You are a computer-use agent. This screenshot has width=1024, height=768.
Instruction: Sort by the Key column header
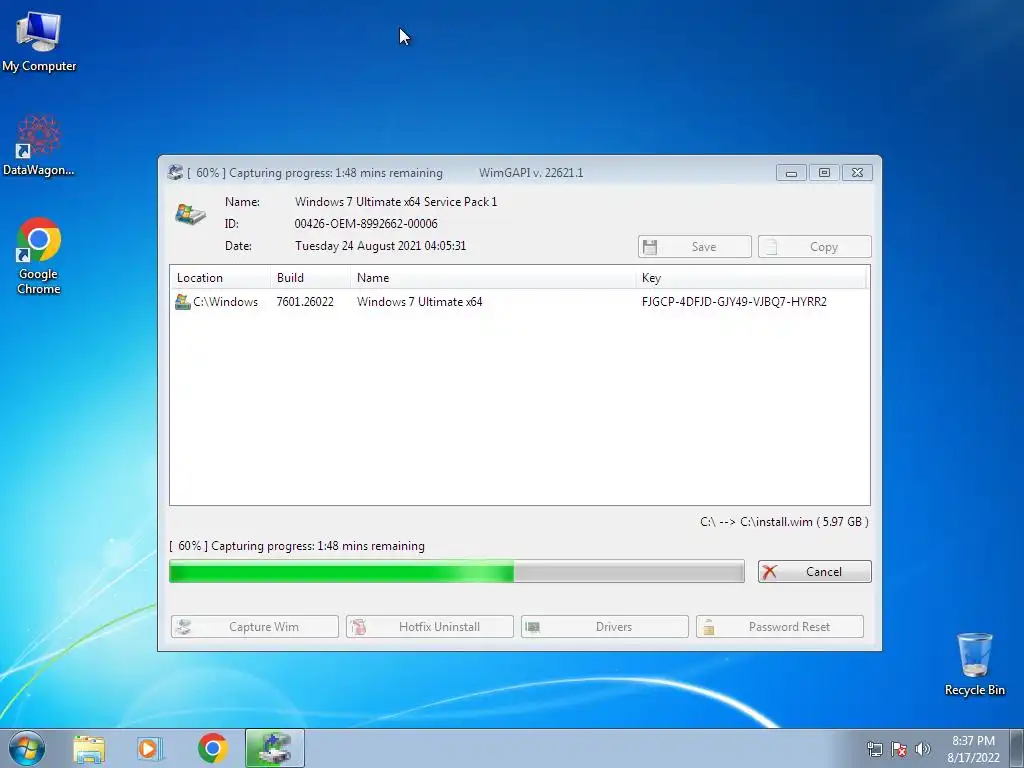coord(751,278)
